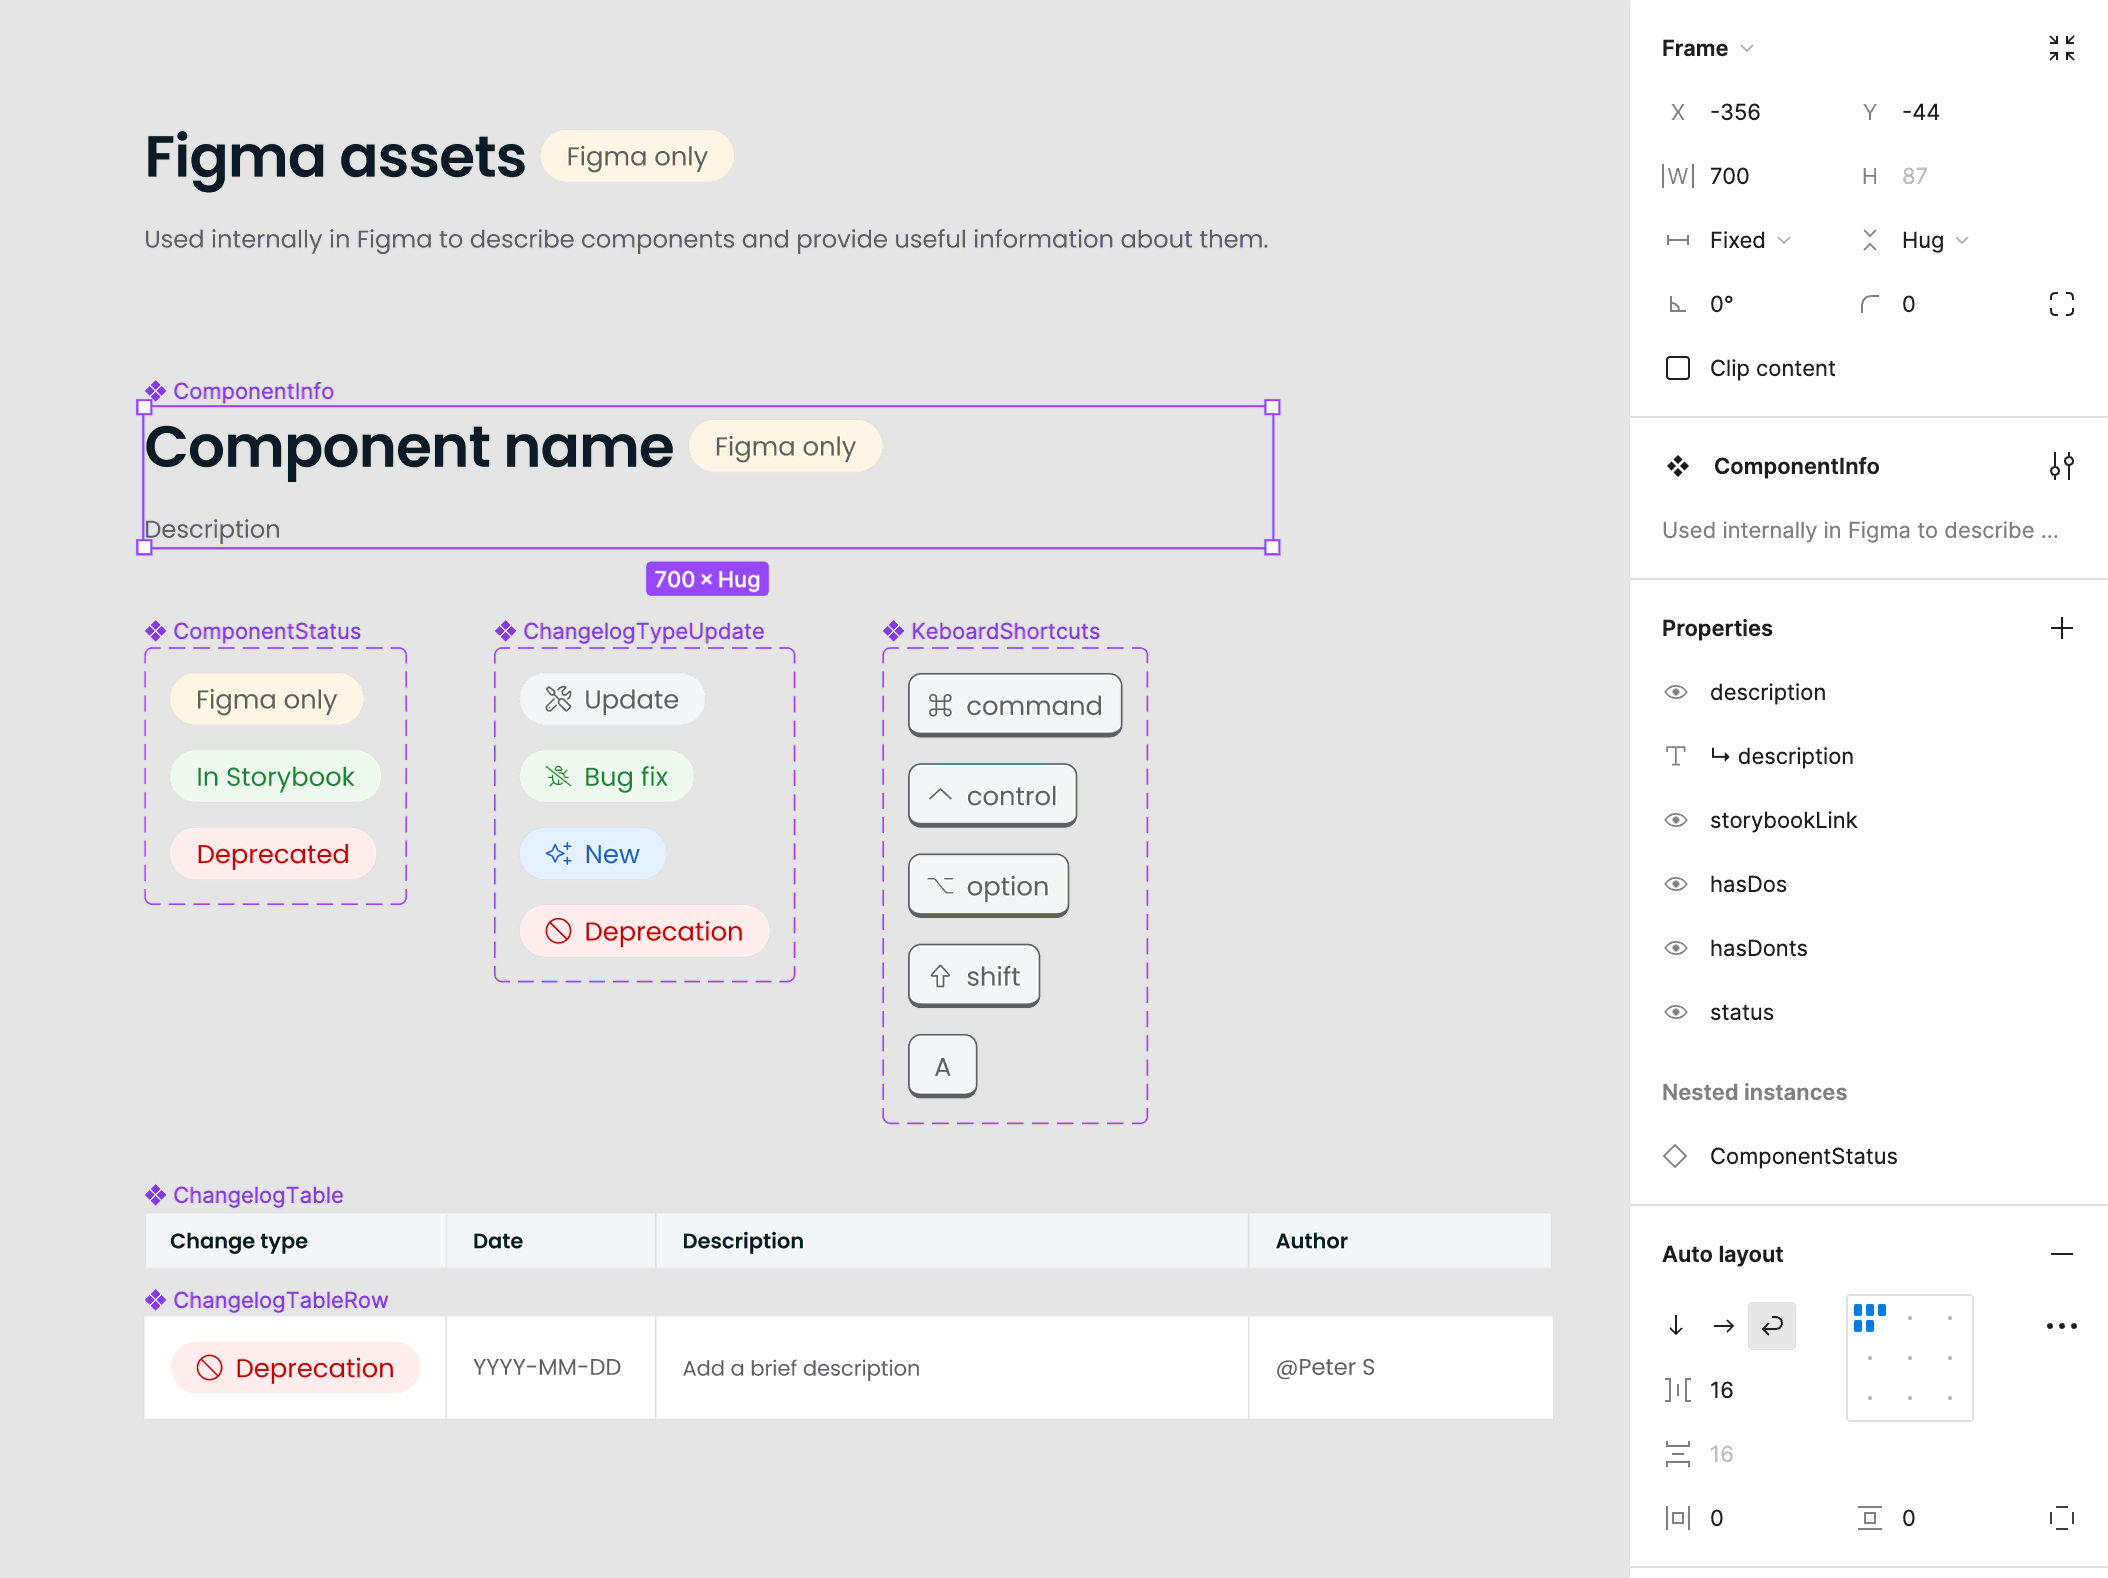Click the red Deprecated status badge

(x=272, y=853)
